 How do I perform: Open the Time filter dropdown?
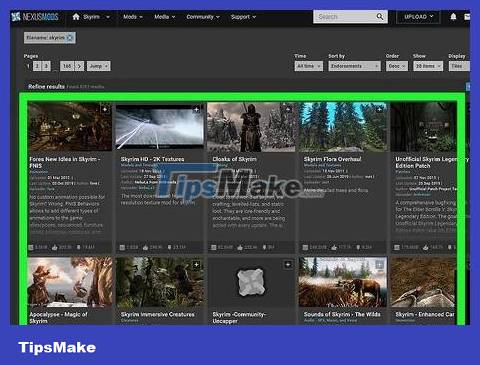[309, 66]
